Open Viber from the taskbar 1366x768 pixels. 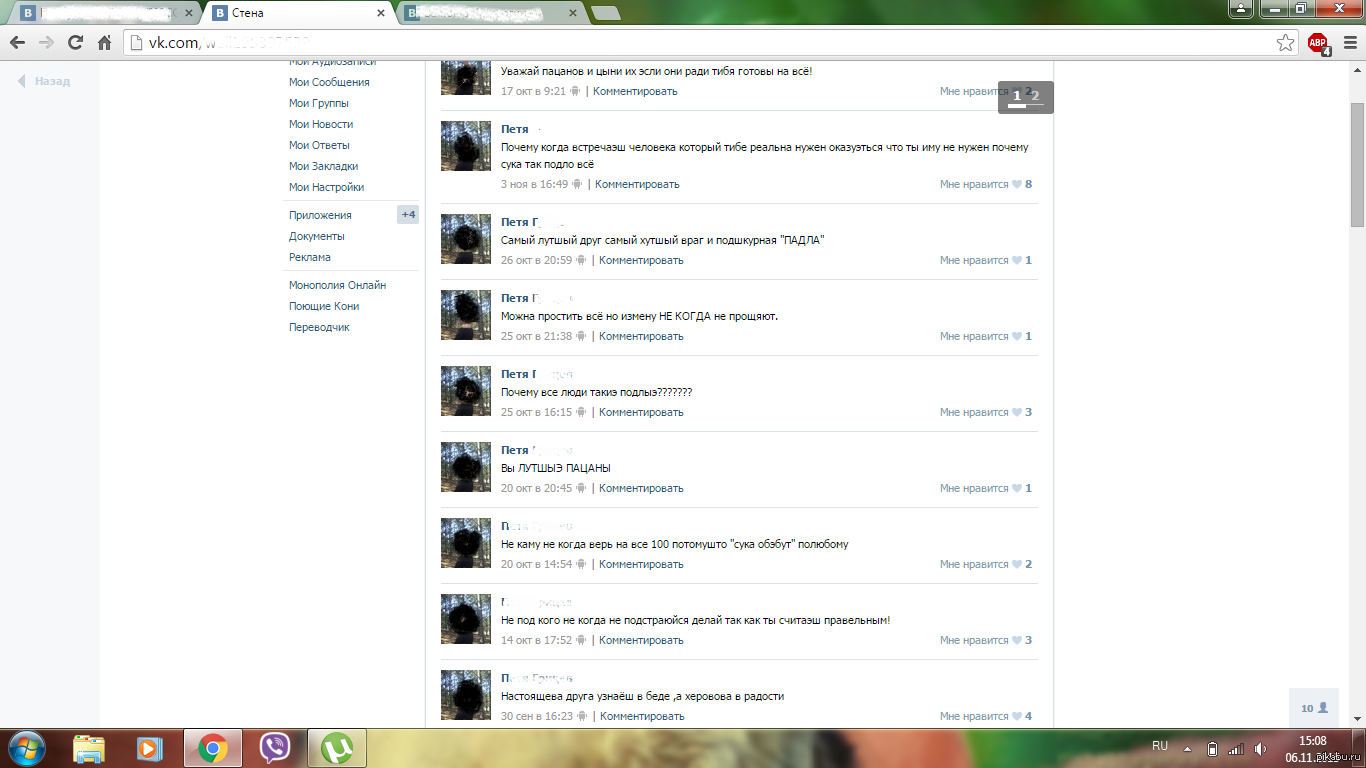tap(275, 748)
